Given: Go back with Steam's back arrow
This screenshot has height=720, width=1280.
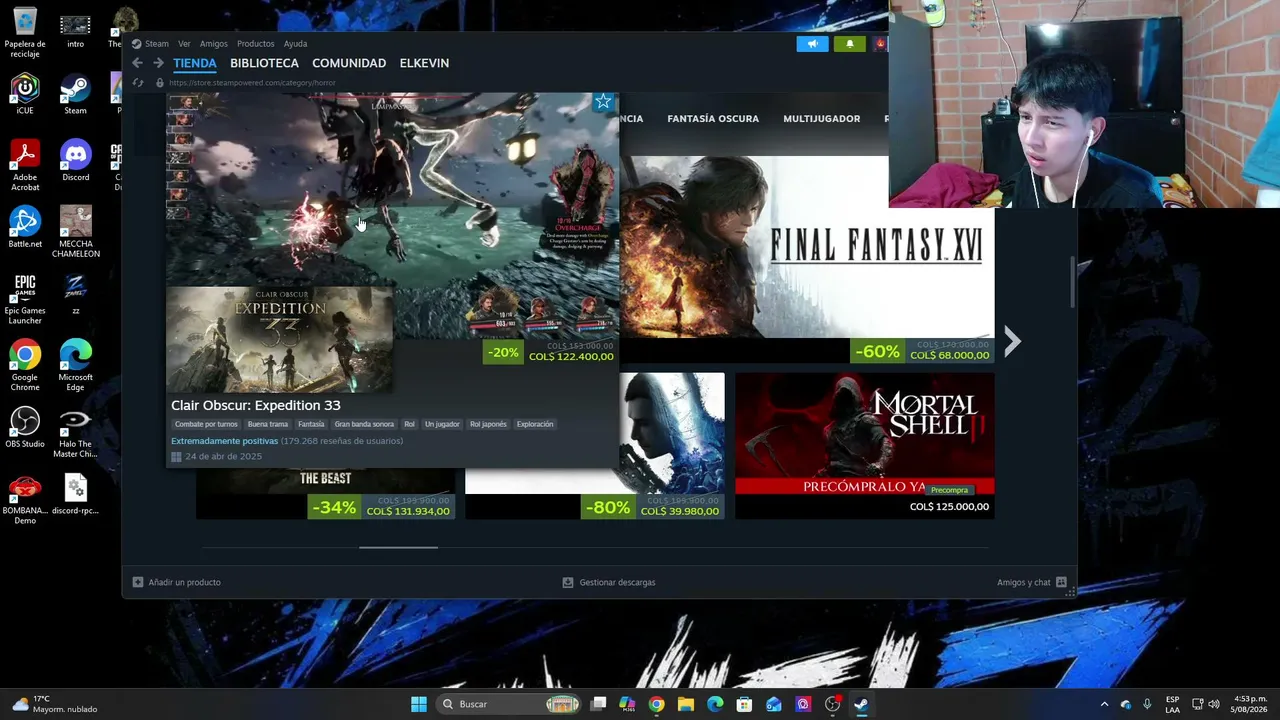Looking at the screenshot, I should point(138,63).
